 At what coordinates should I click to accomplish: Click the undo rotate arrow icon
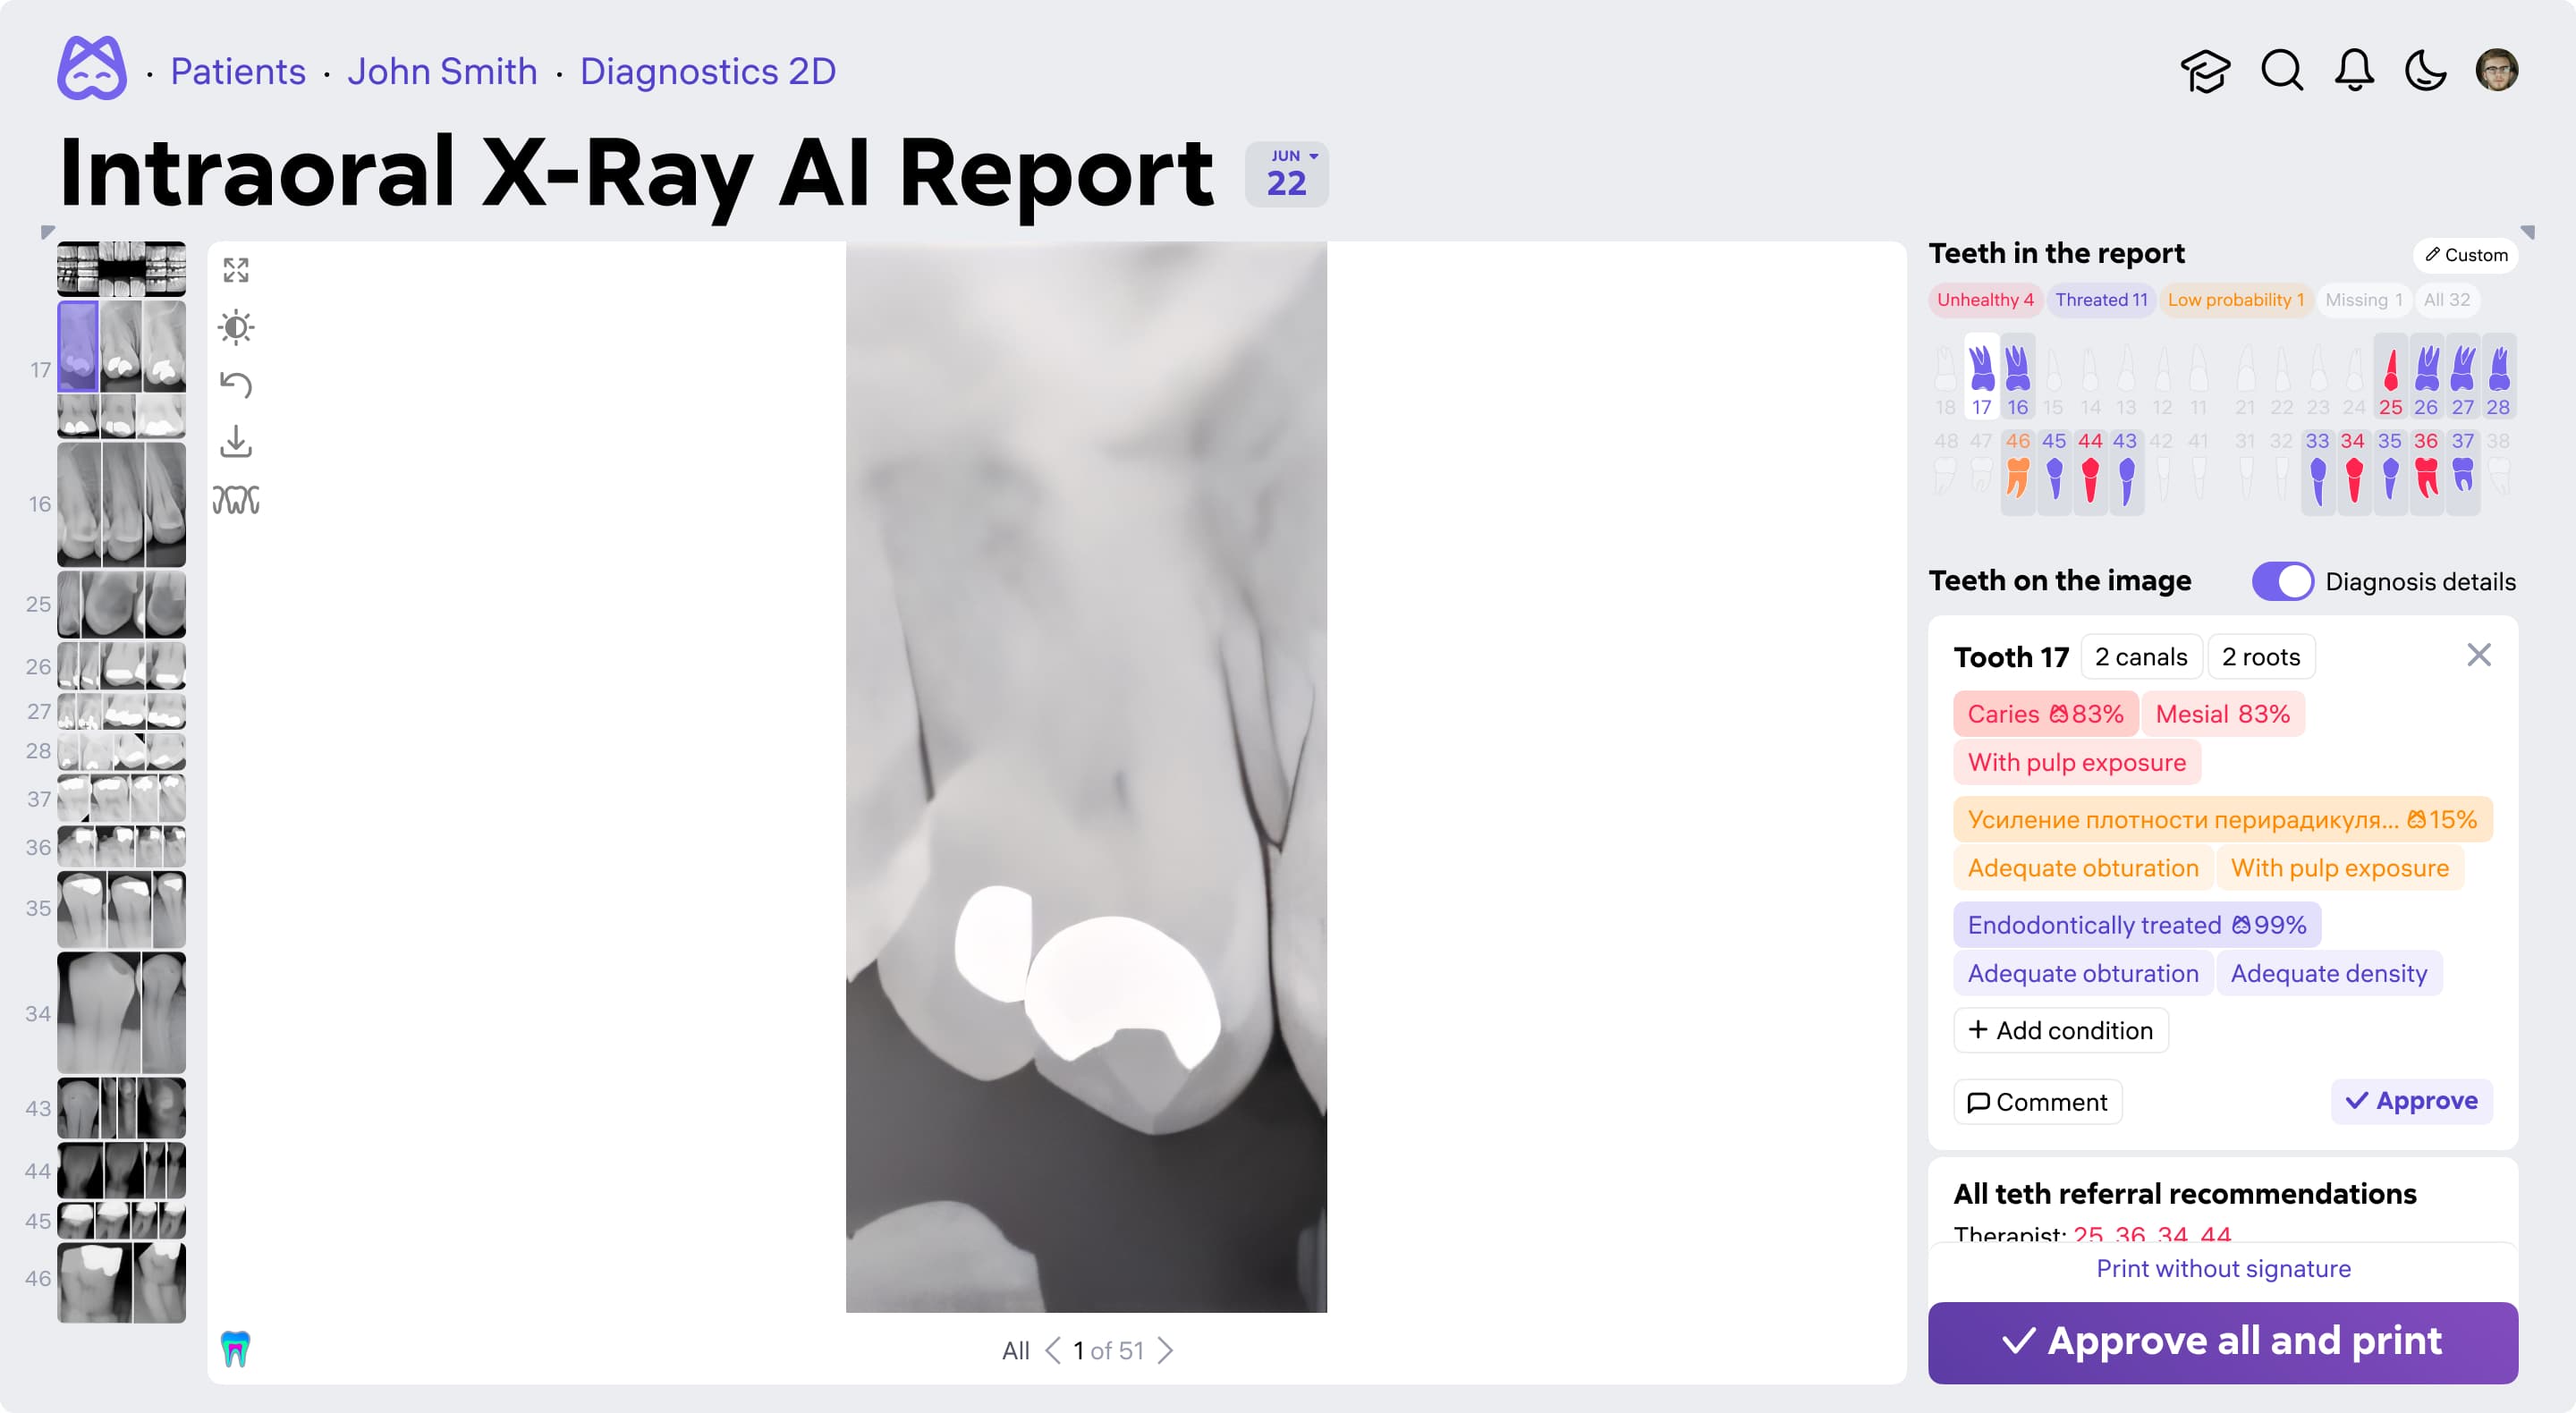pyautogui.click(x=236, y=385)
